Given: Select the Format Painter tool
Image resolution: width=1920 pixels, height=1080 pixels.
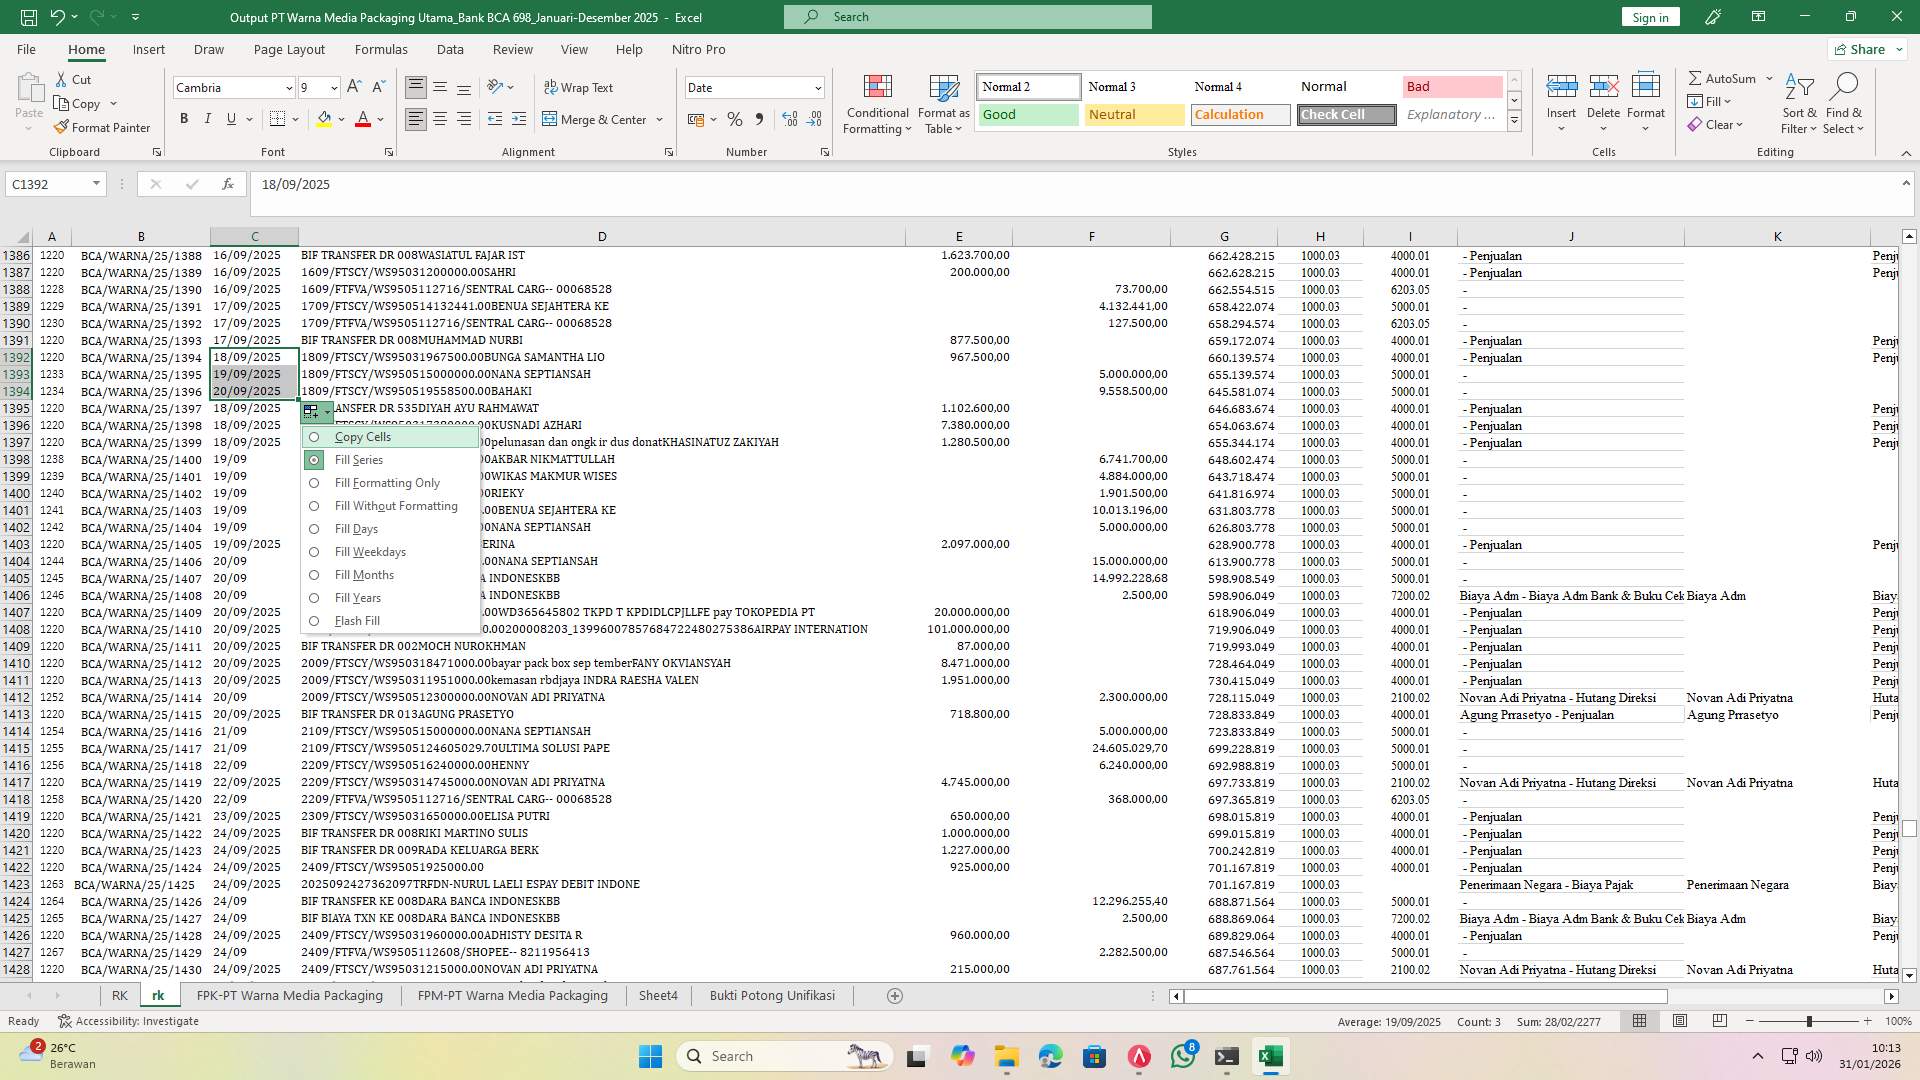Looking at the screenshot, I should tap(103, 127).
